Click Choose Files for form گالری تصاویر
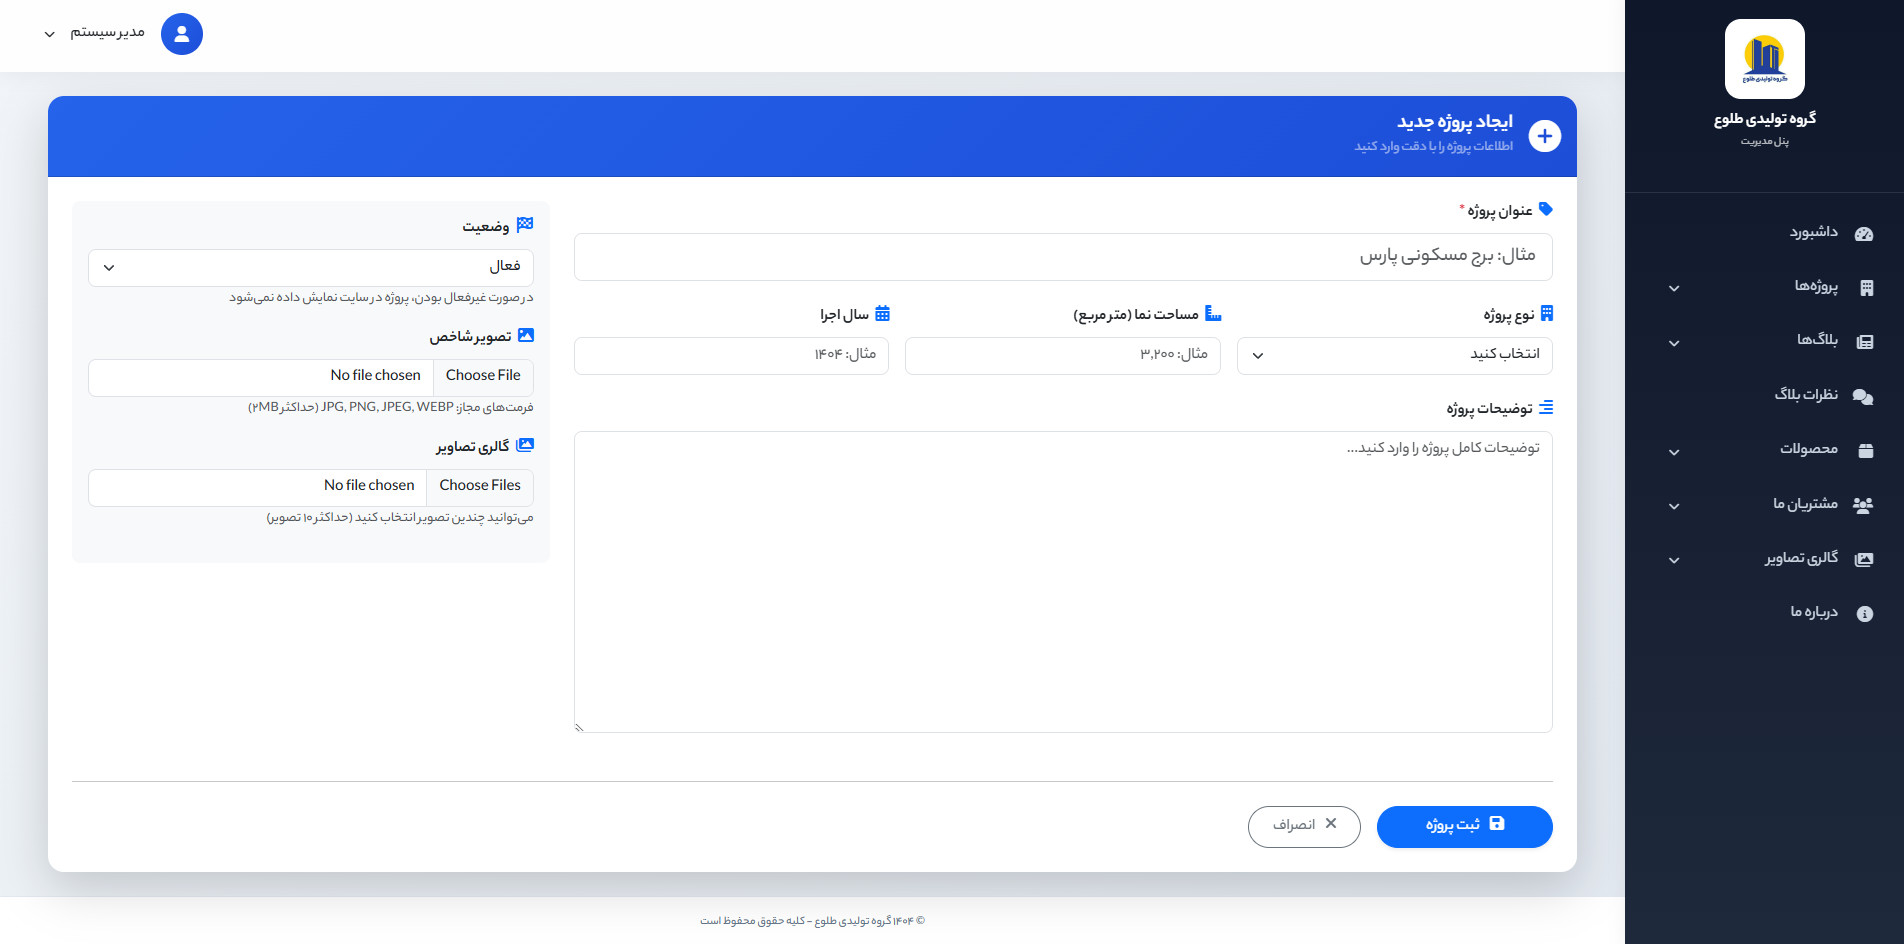The width and height of the screenshot is (1904, 944). (480, 486)
